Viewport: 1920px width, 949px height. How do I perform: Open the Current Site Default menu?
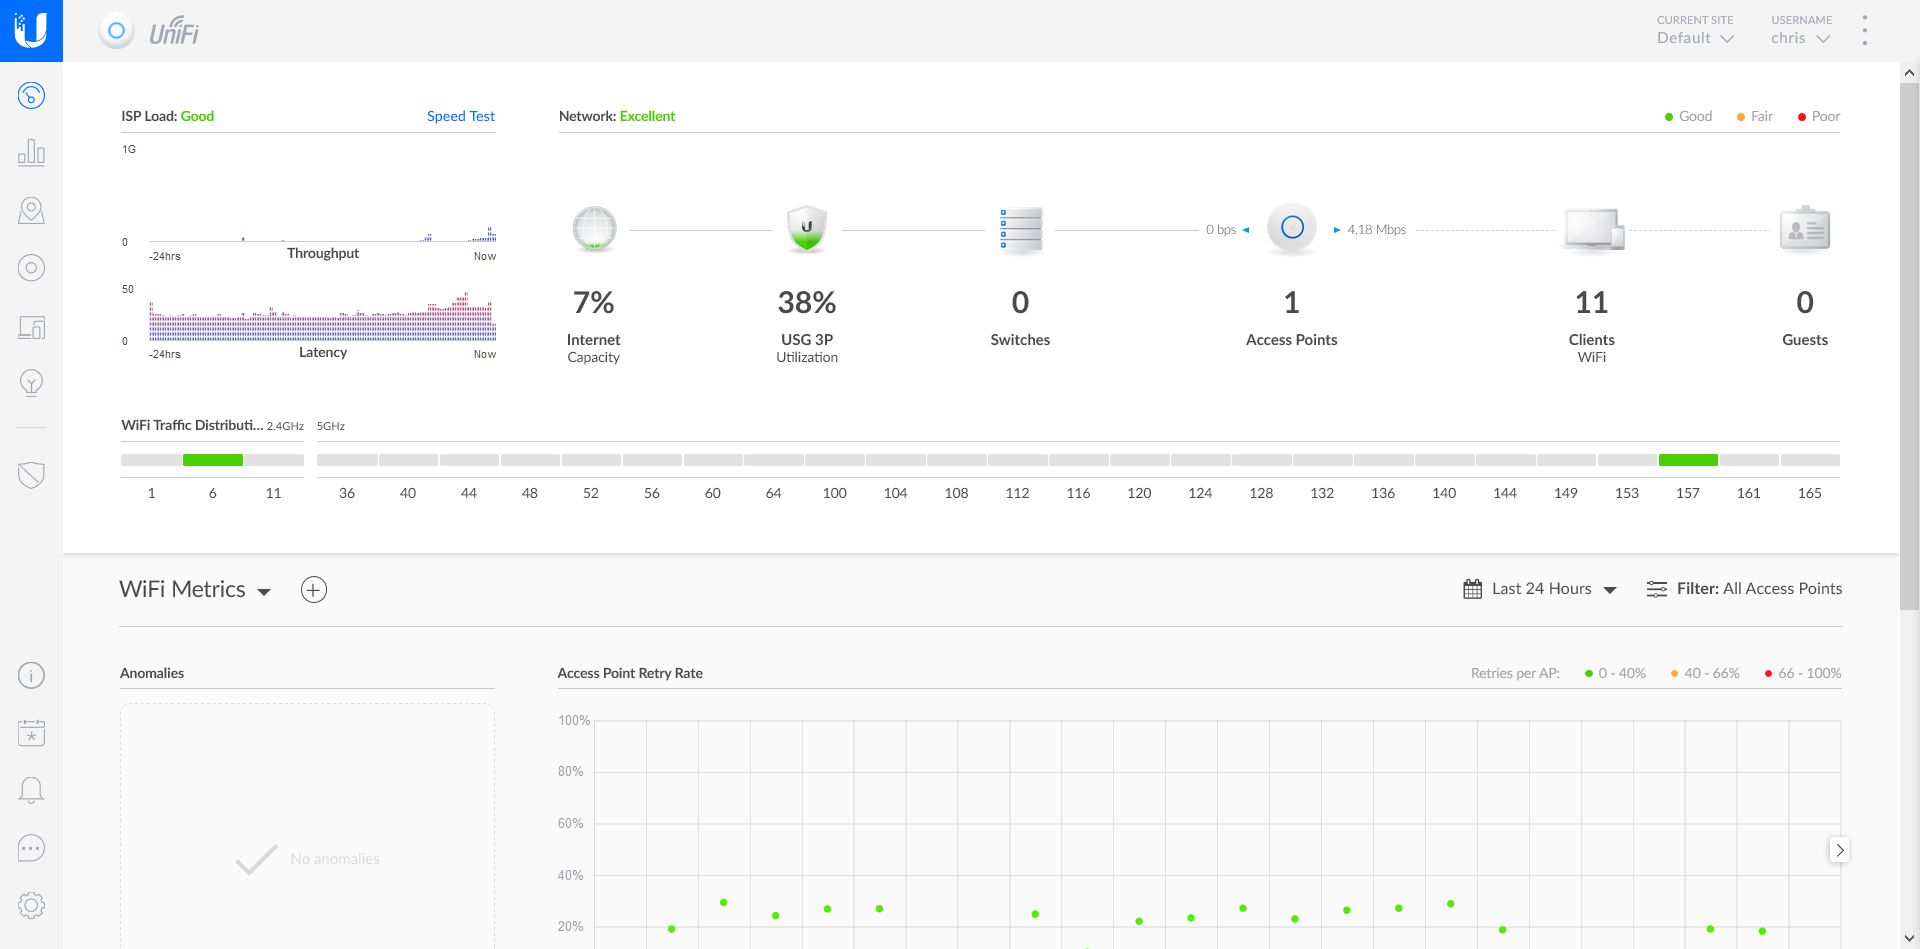point(1693,38)
